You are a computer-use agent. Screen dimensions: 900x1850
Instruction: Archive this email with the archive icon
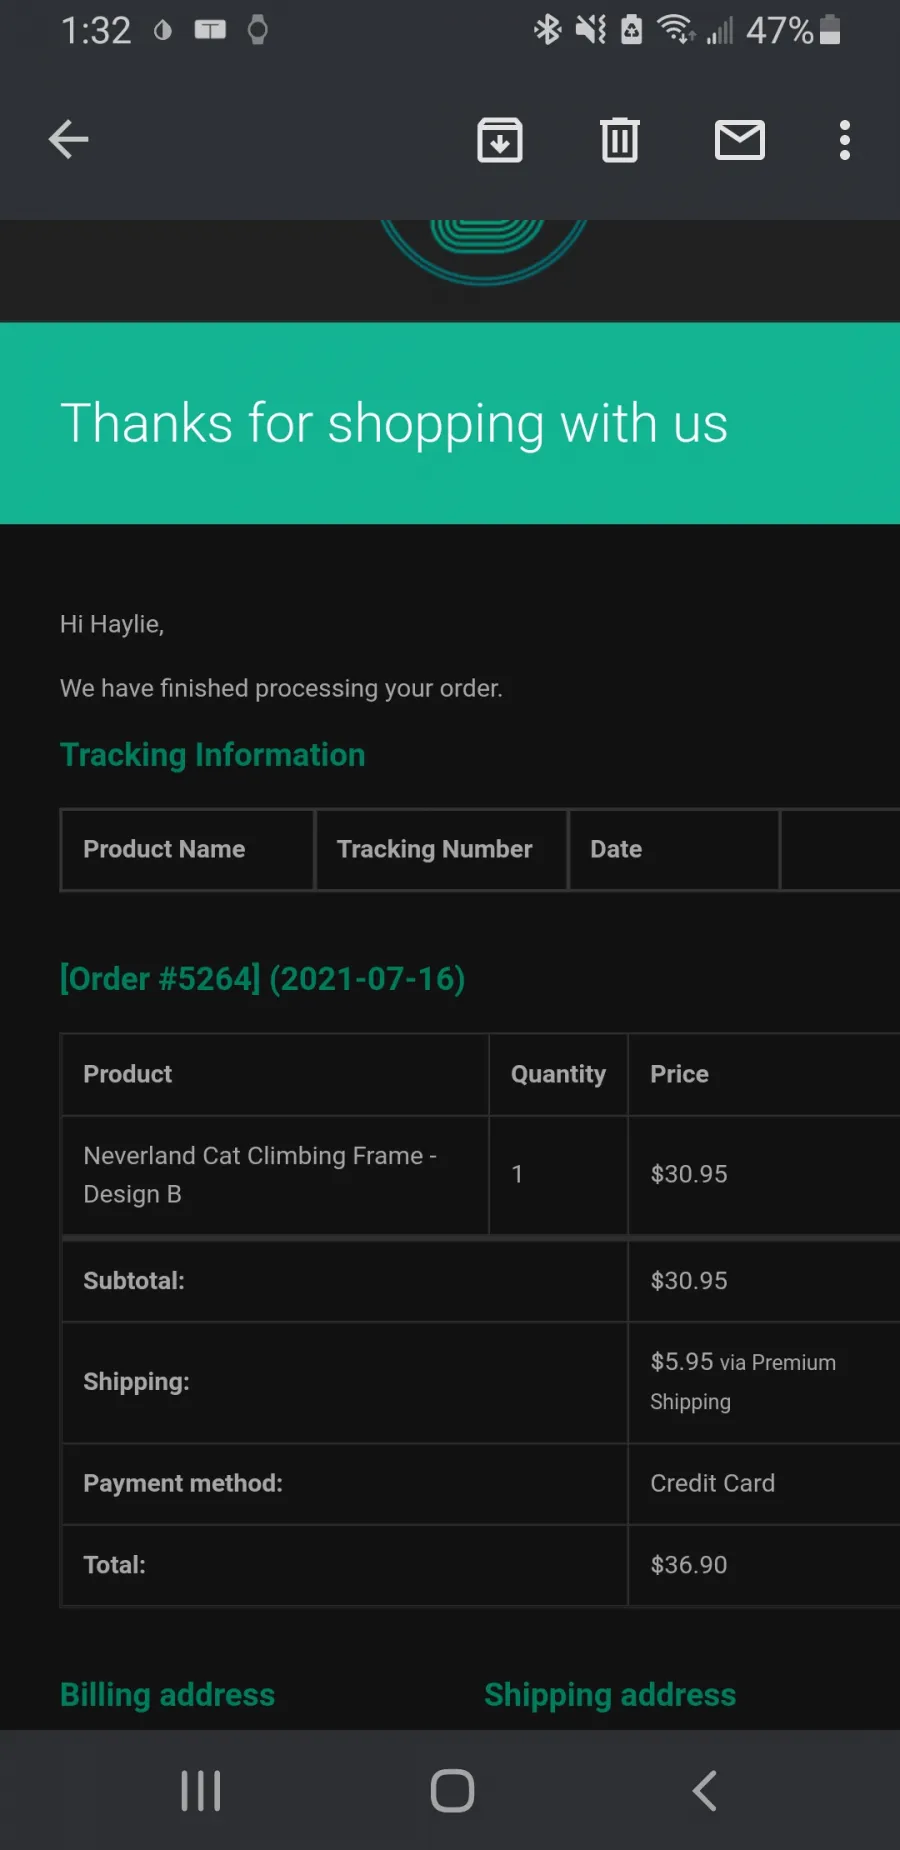pyautogui.click(x=500, y=140)
